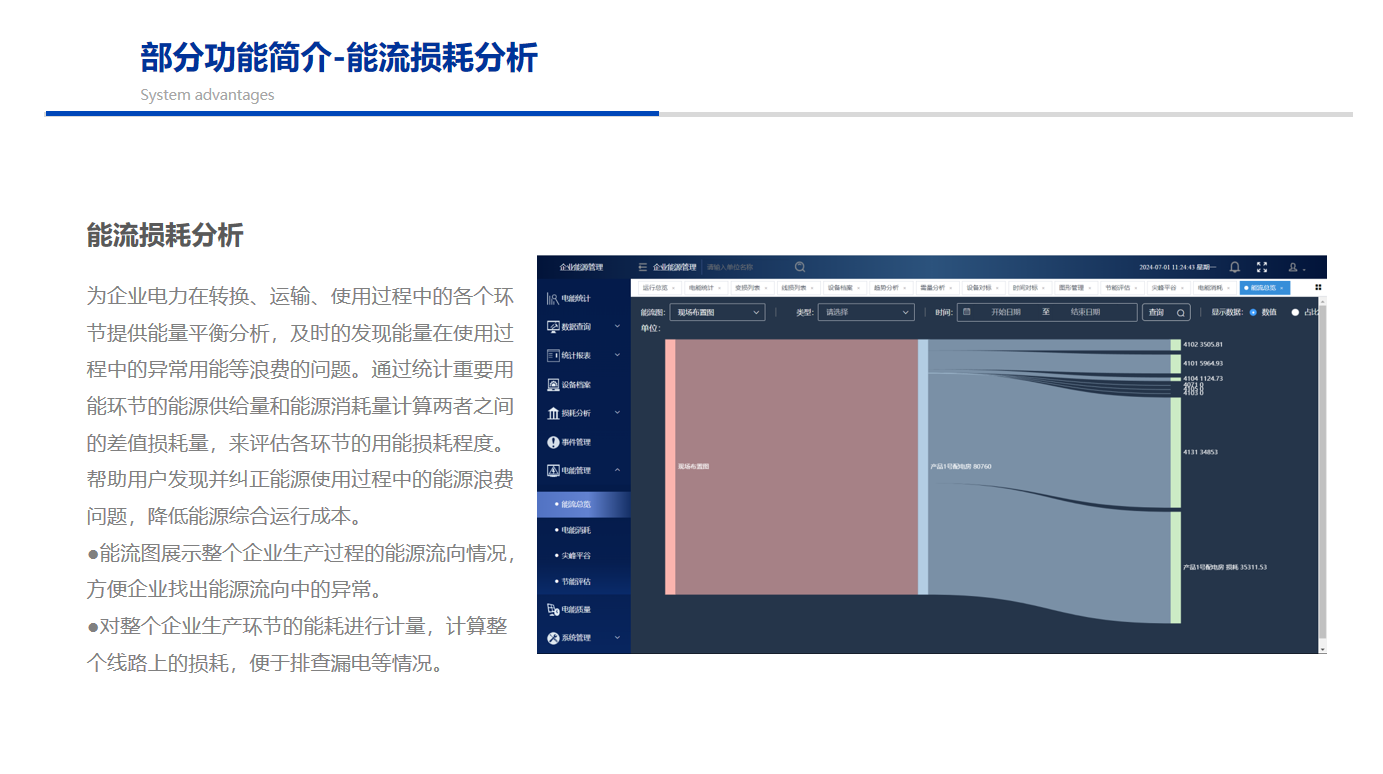Open the user profile icon menu
Image resolution: width=1383 pixels, height=774 pixels.
(1293, 267)
